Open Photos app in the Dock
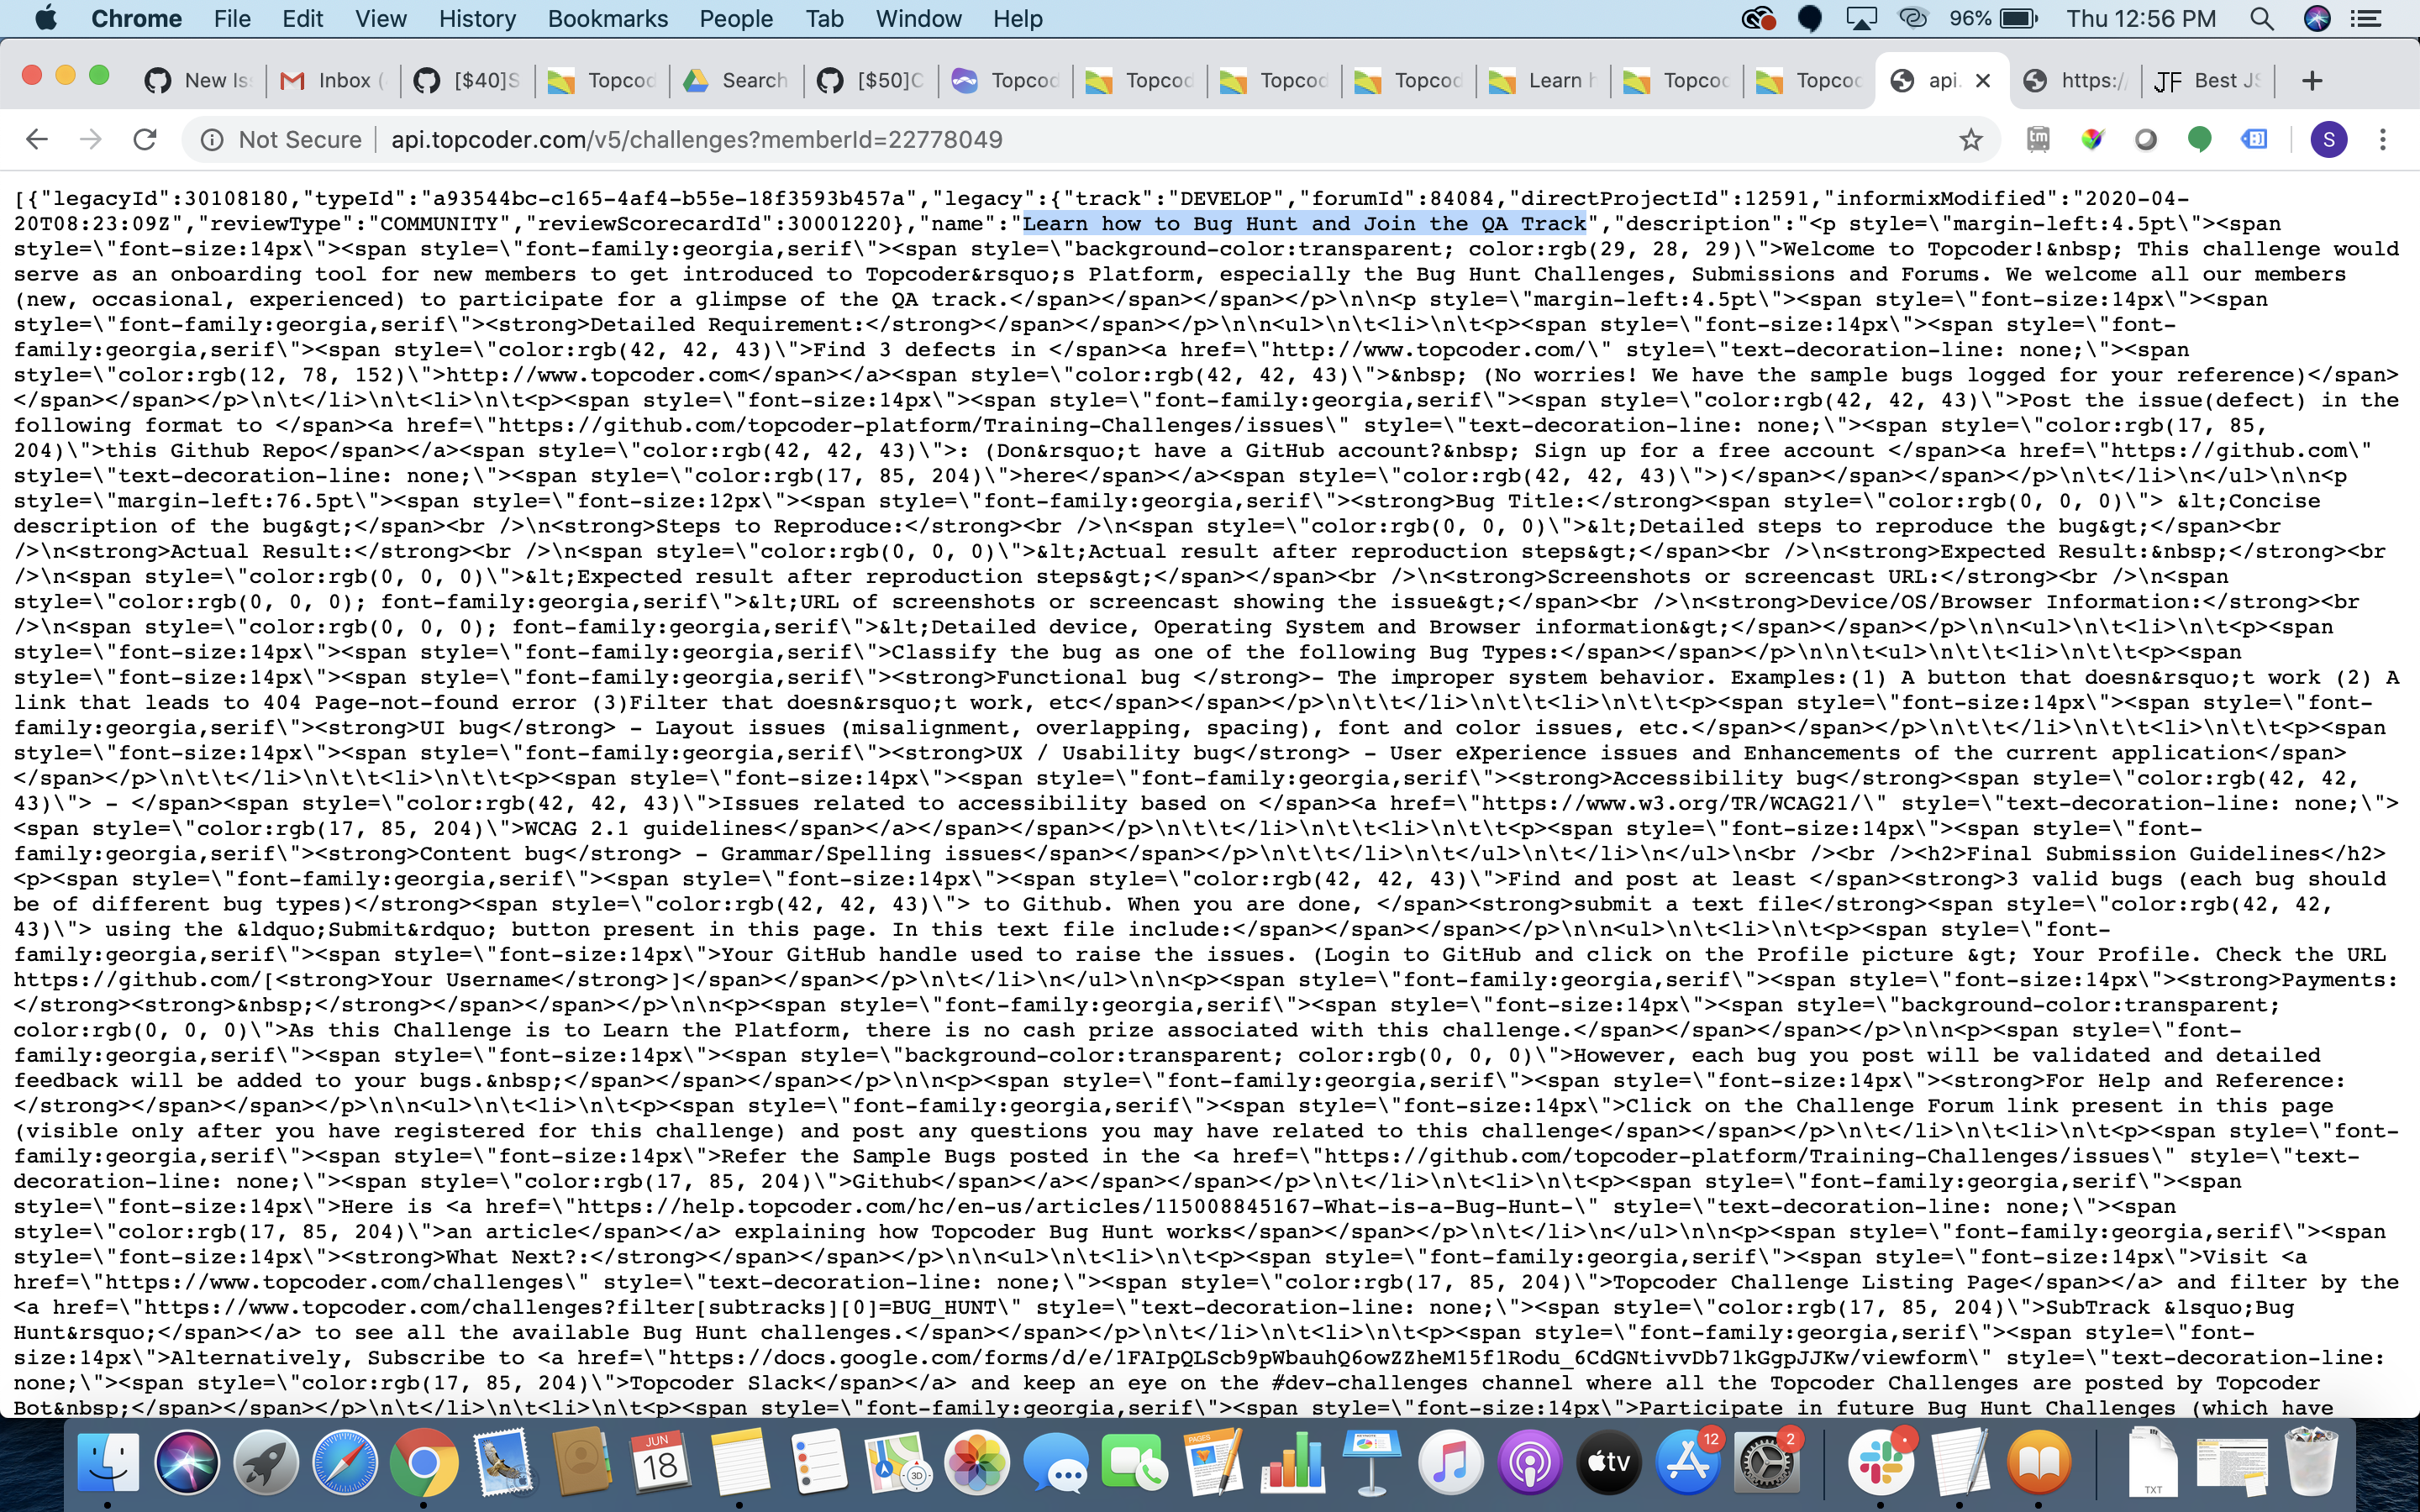This screenshot has width=2420, height=1512. coord(976,1462)
